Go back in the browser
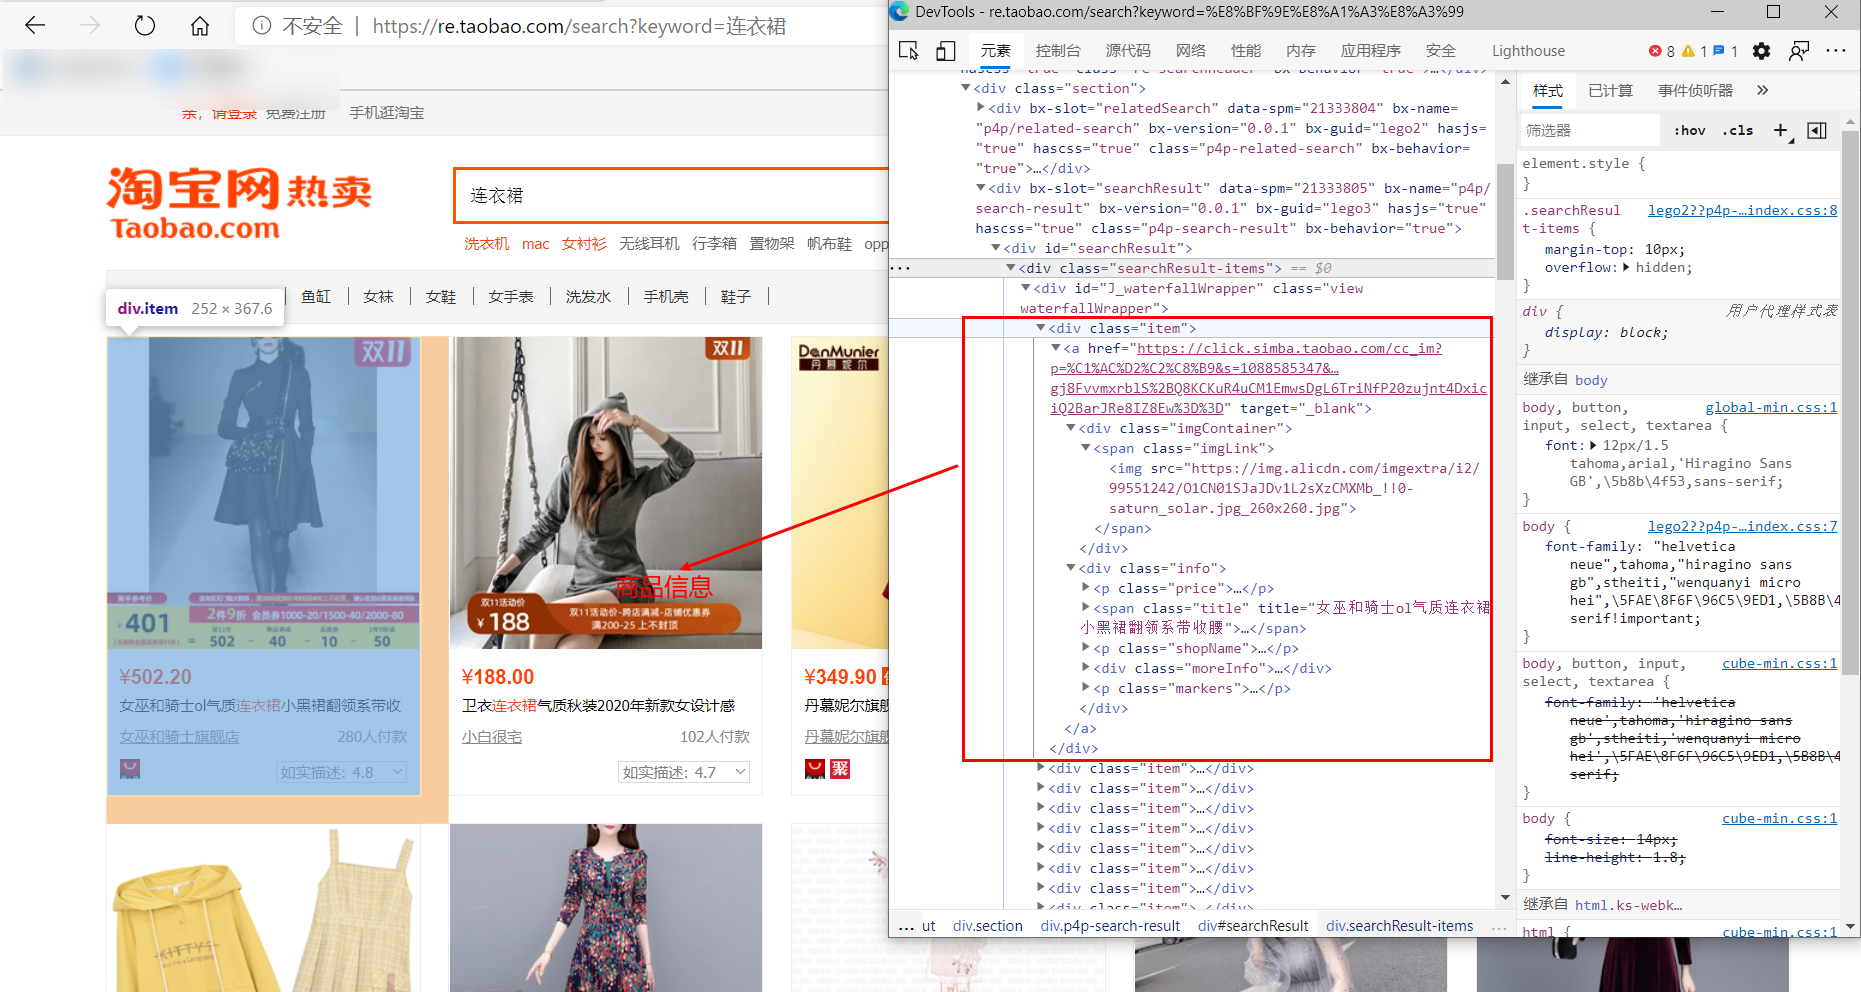The image size is (1861, 992). click(x=35, y=26)
